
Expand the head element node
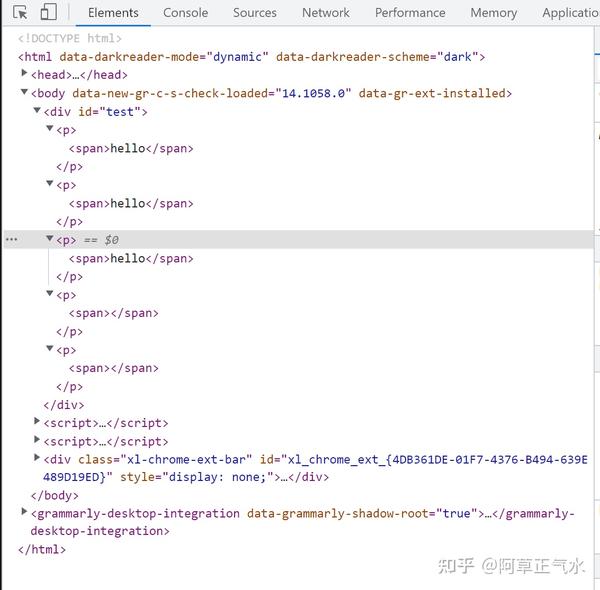pyautogui.click(x=24, y=73)
